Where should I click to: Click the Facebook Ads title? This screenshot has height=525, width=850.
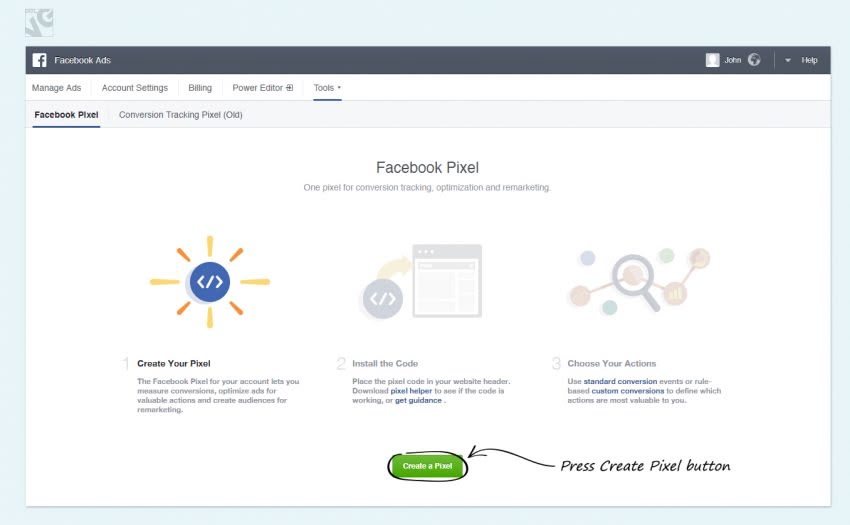pyautogui.click(x=82, y=60)
